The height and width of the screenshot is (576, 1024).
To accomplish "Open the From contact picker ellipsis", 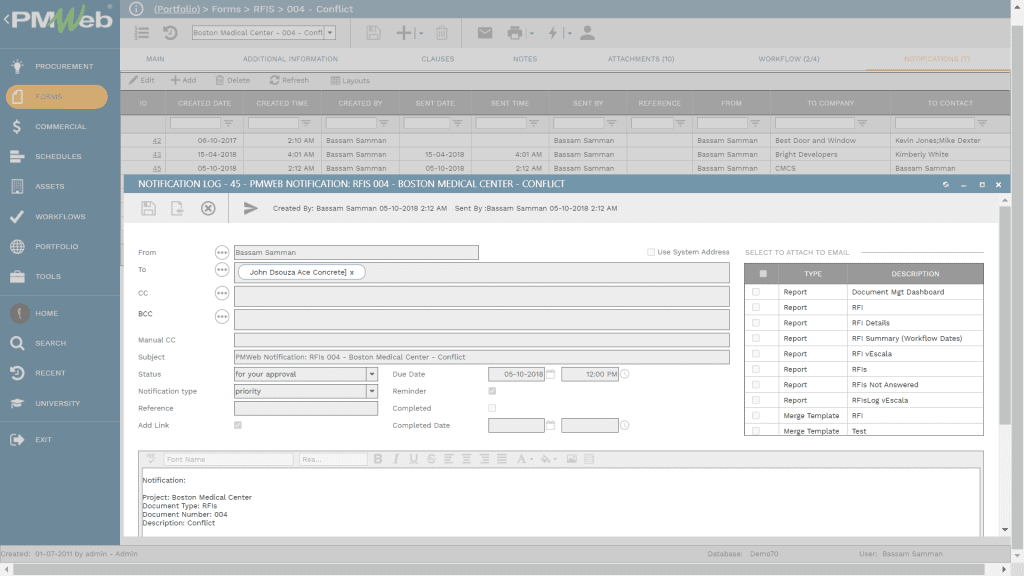I will (x=222, y=253).
